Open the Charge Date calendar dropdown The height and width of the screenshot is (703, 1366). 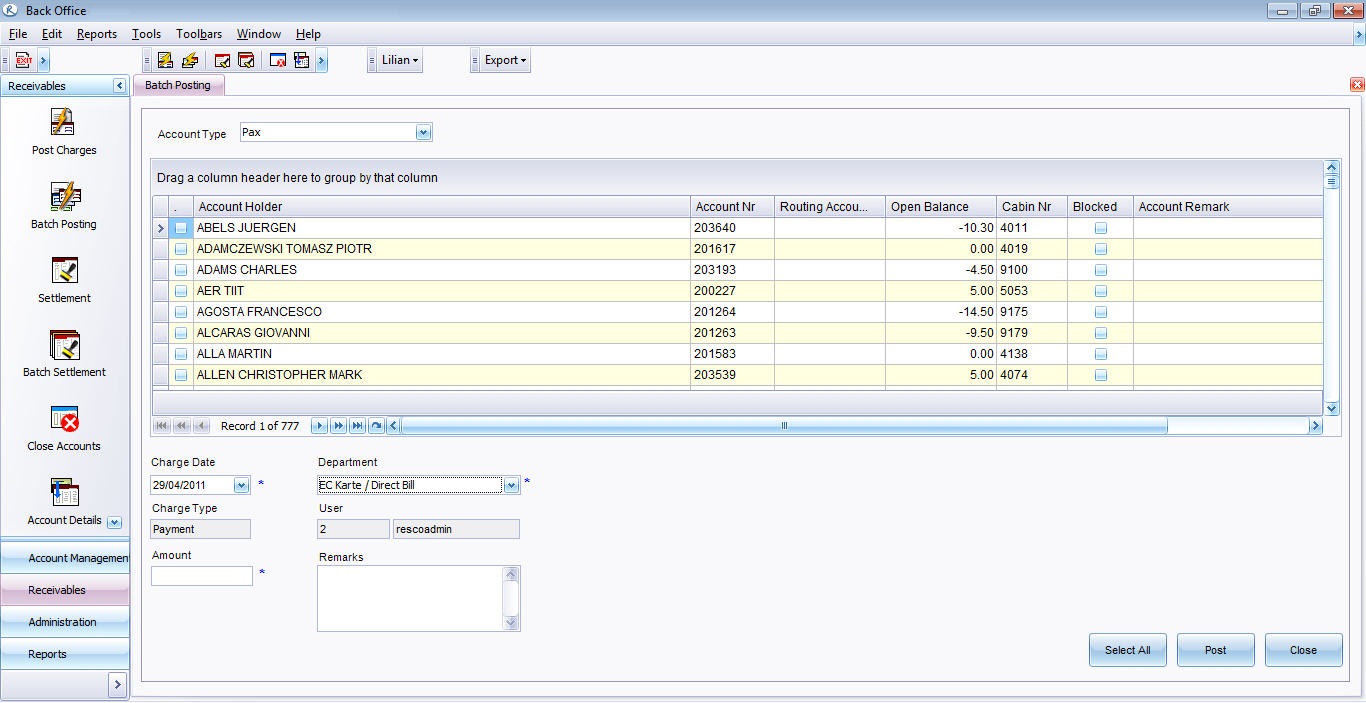(x=241, y=485)
